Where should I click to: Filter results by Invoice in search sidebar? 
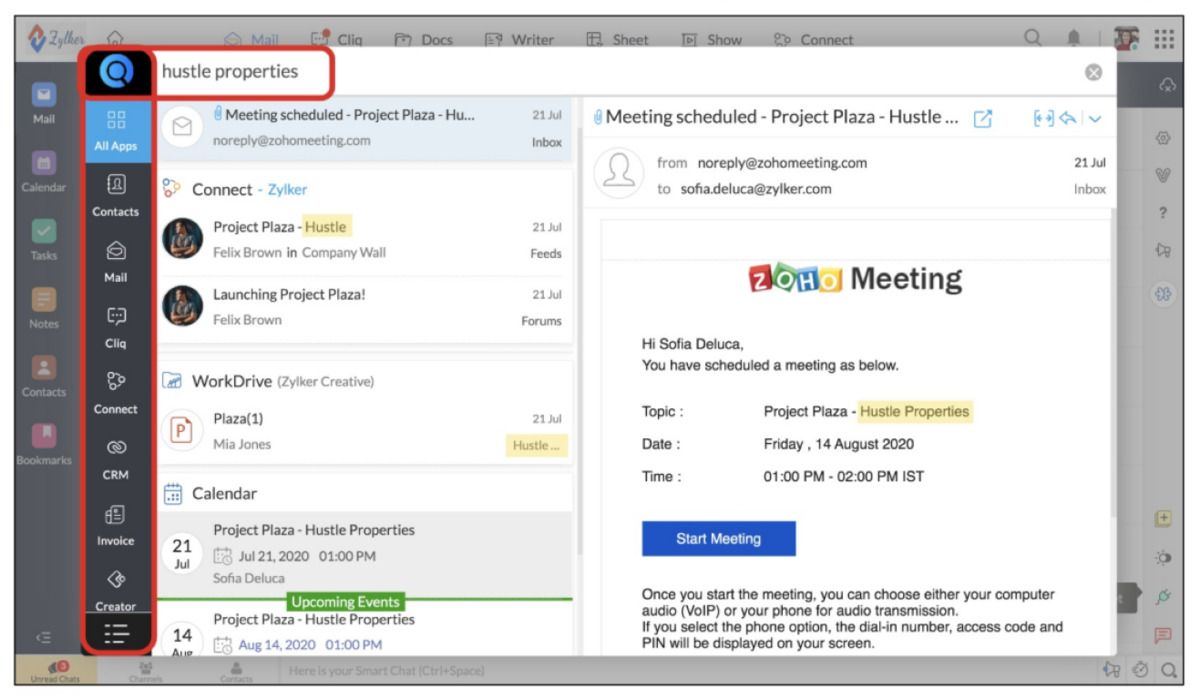coord(116,526)
